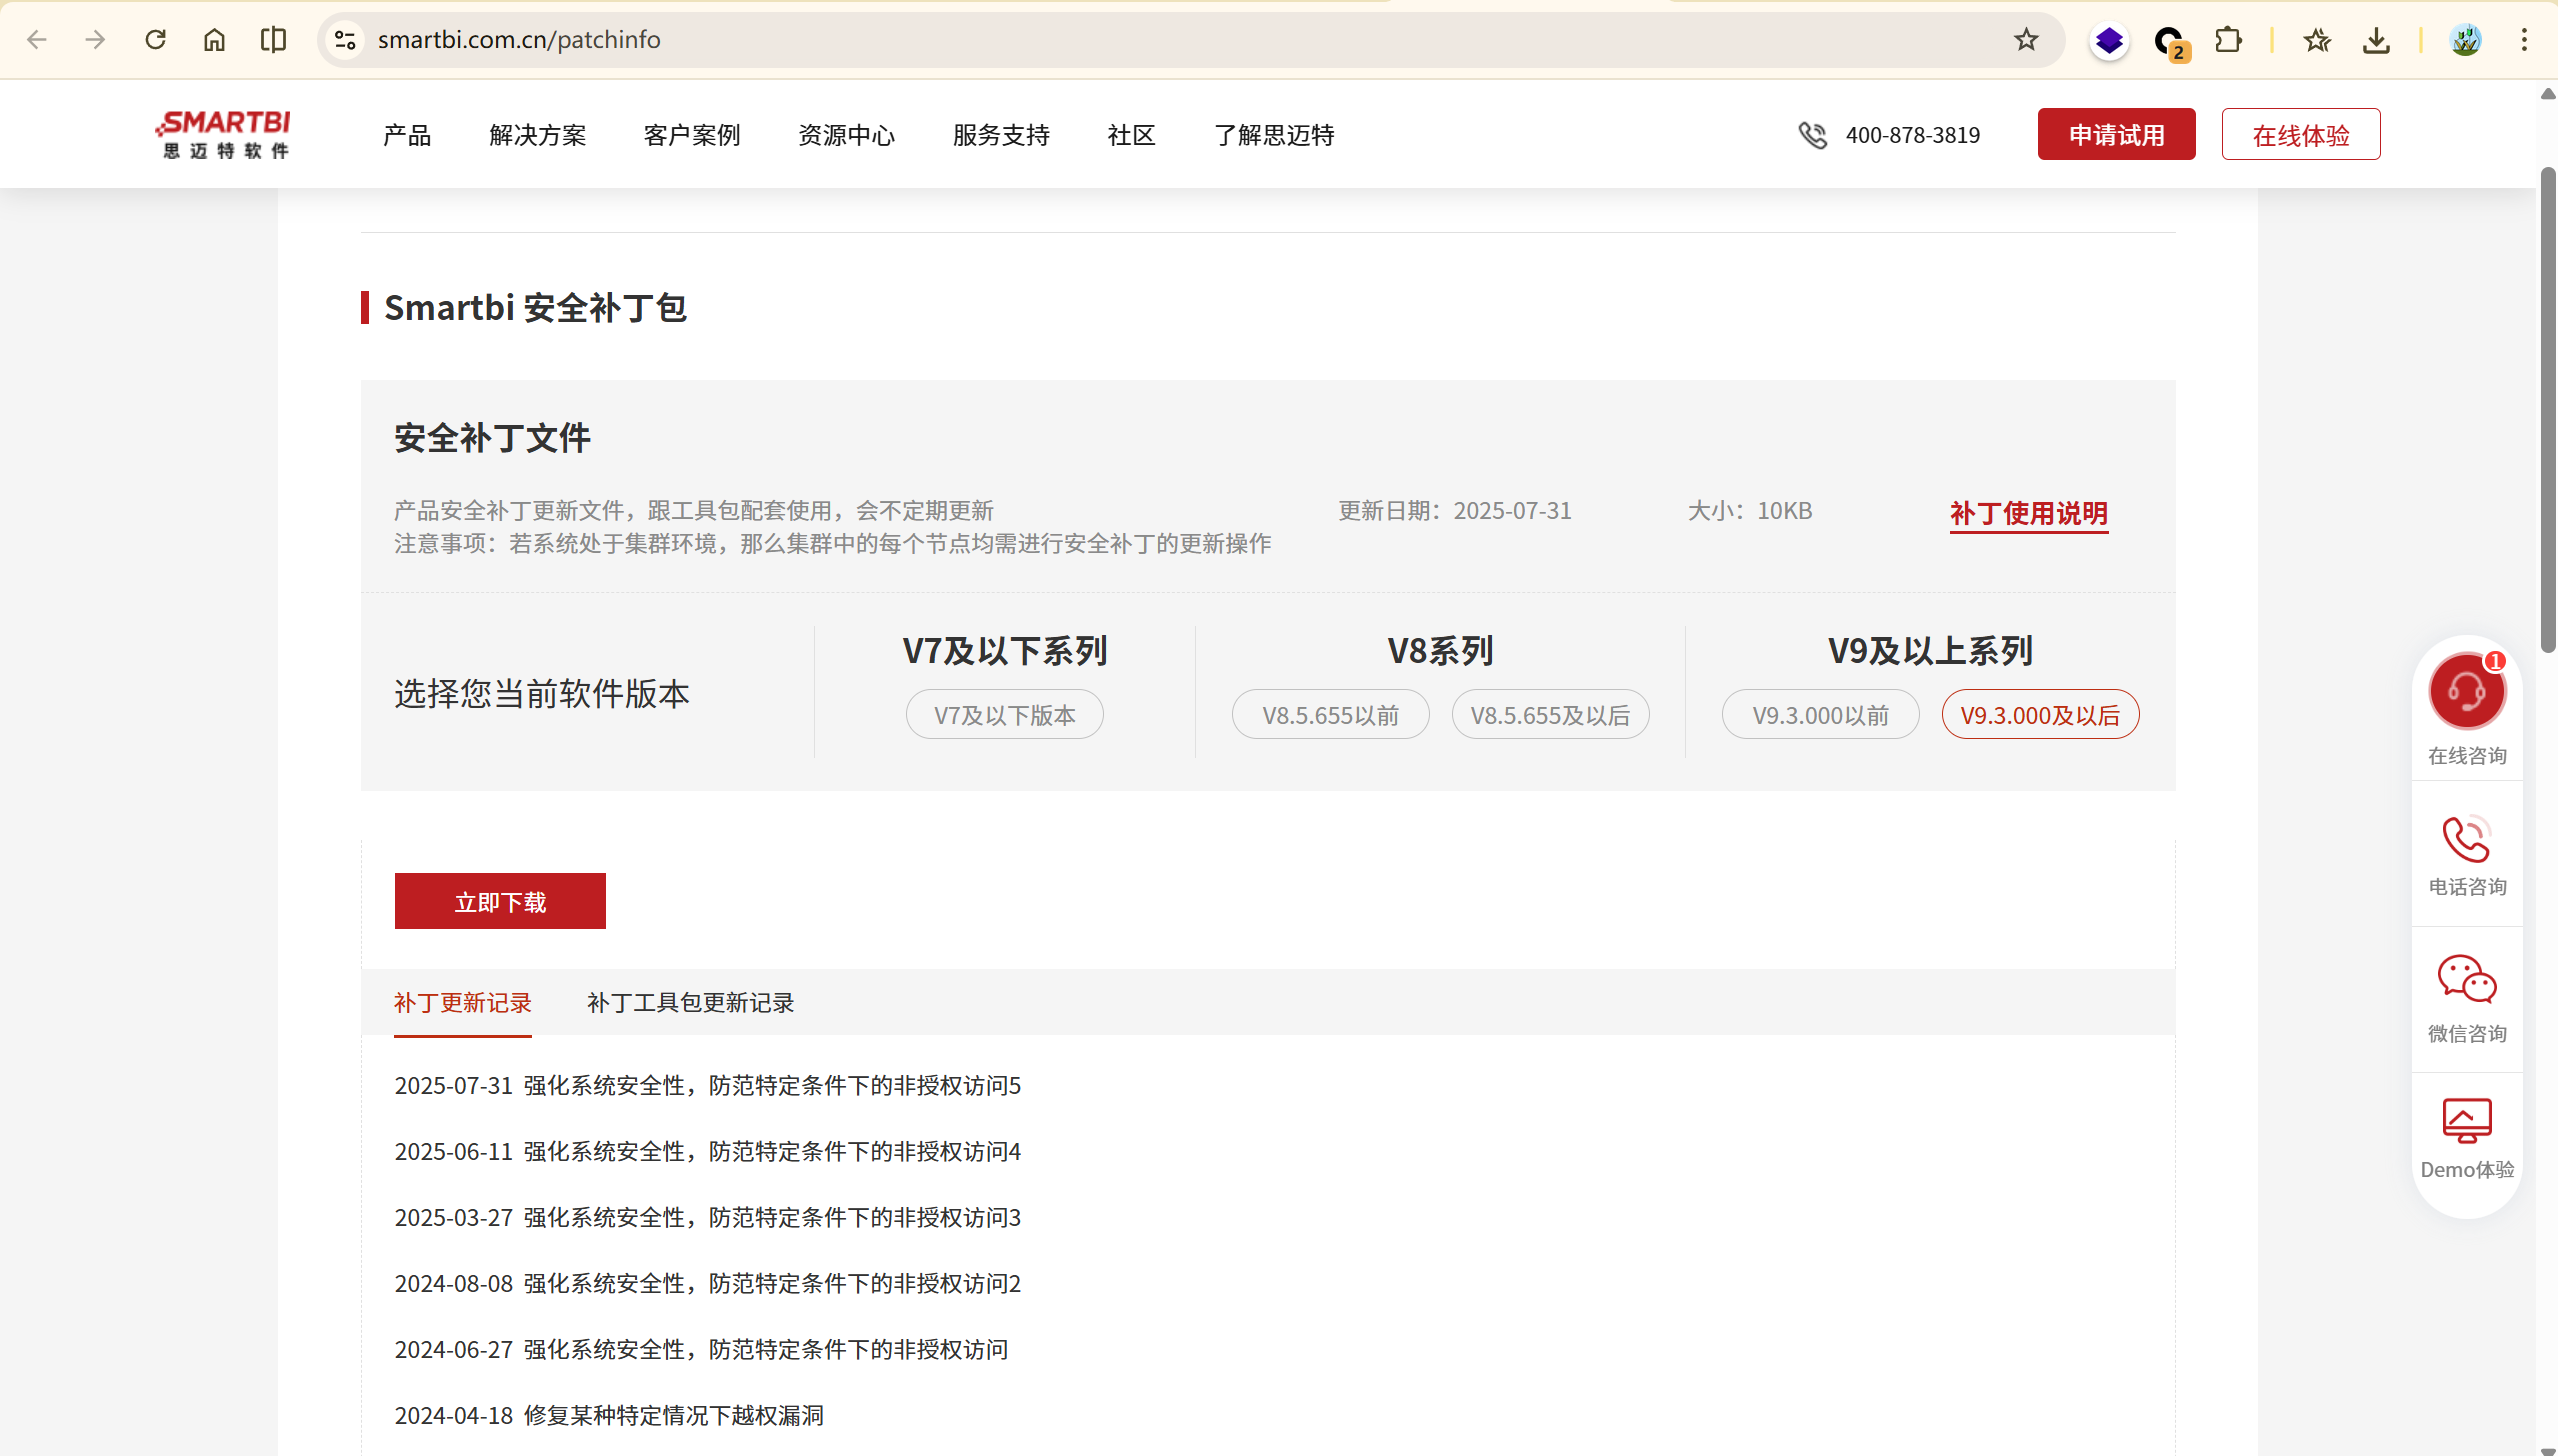Select the V7及以下版本 version option
The width and height of the screenshot is (2558, 1456).
click(x=1004, y=715)
